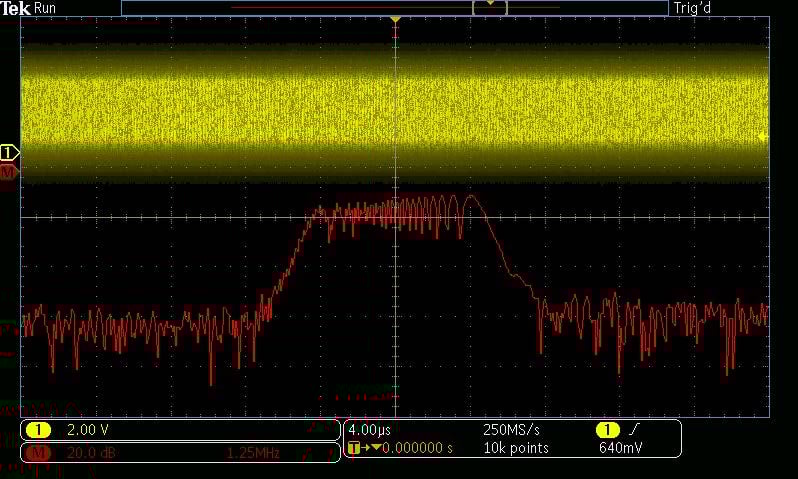The height and width of the screenshot is (479, 798).
Task: Click the 250MS/s sample rate readout
Action: 513,429
